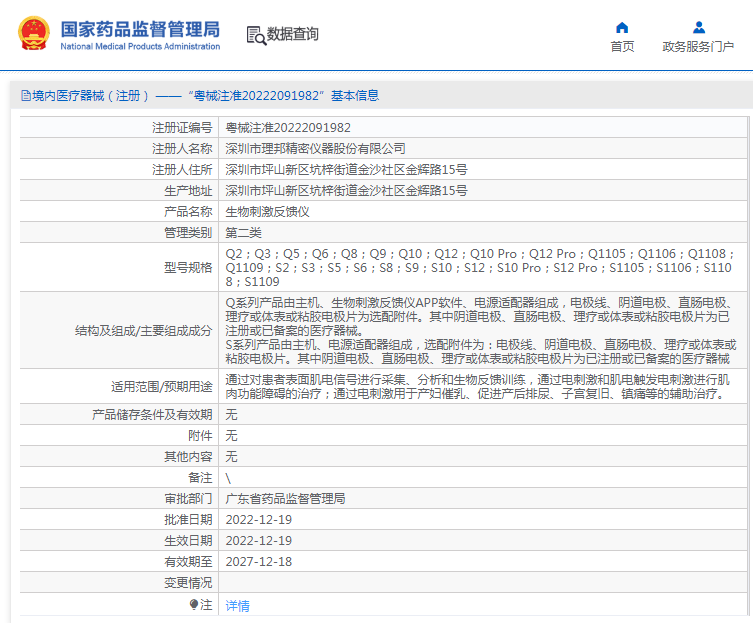This screenshot has height=623, width=753.
Task: Open the 数据查询 search icon
Action: point(256,36)
